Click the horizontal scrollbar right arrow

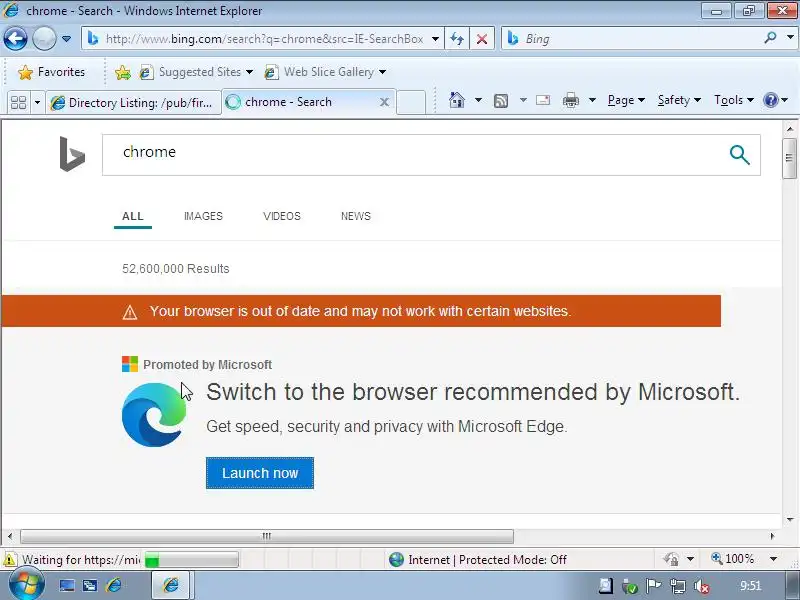tap(772, 536)
